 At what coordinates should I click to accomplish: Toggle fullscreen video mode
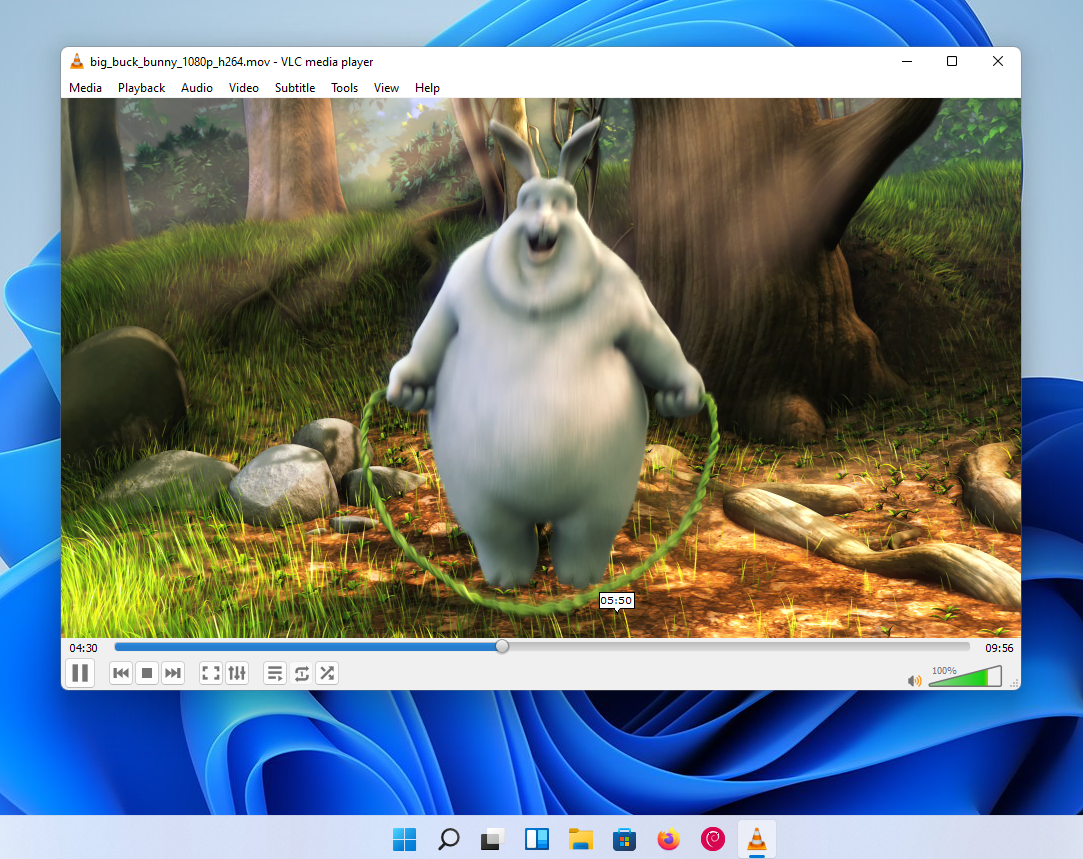[210, 673]
